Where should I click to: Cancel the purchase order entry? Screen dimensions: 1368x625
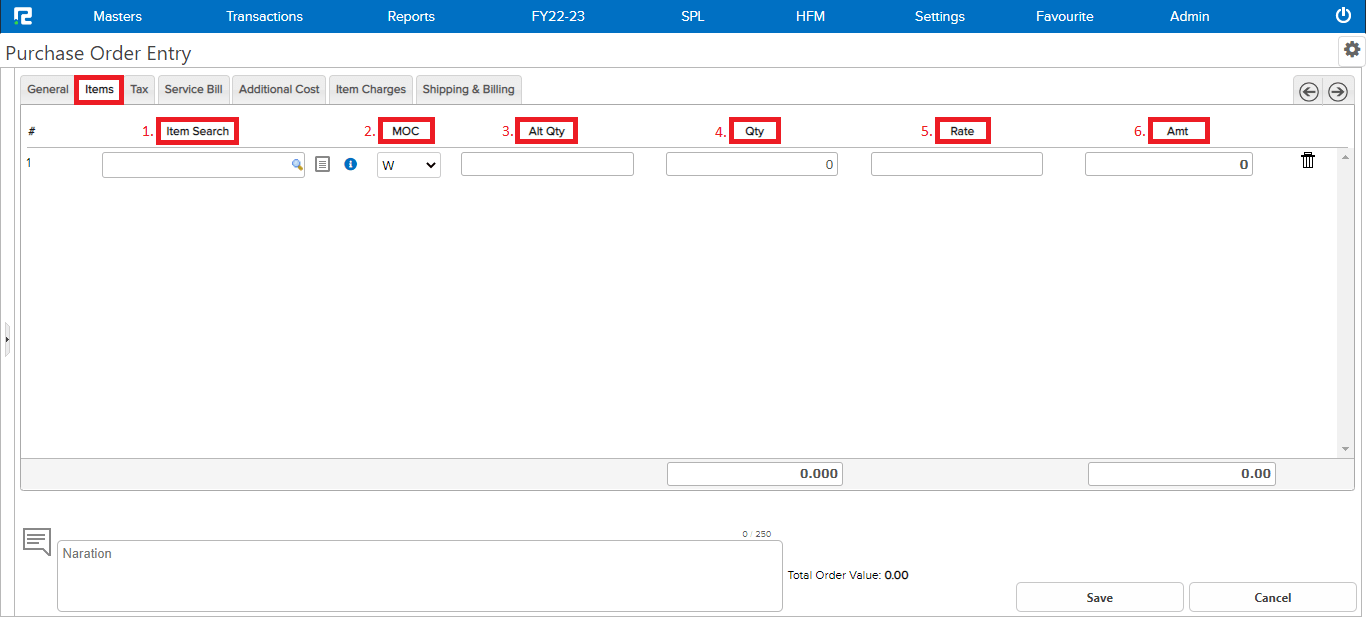pos(1272,597)
